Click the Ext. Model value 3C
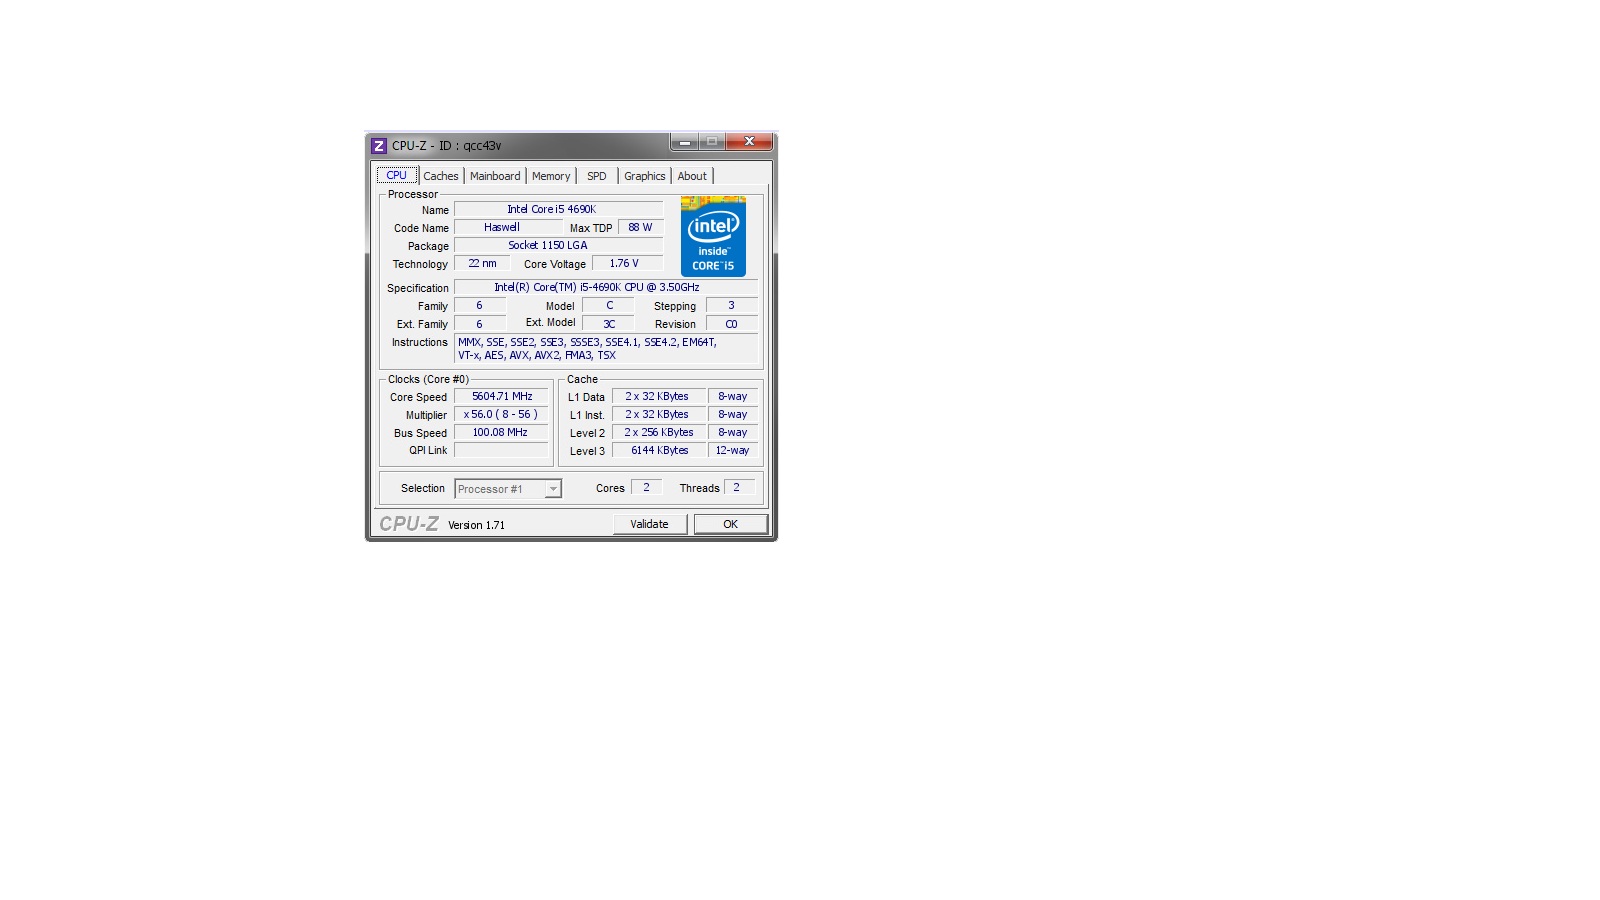This screenshot has height=900, width=1600. (609, 323)
